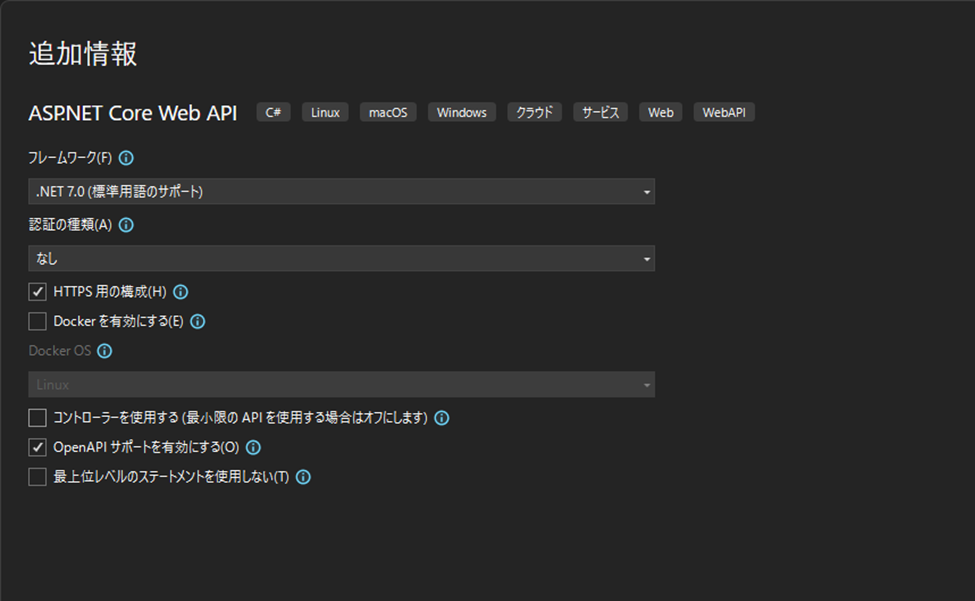Click the WebAPI tag
The image size is (975, 601).
[724, 112]
